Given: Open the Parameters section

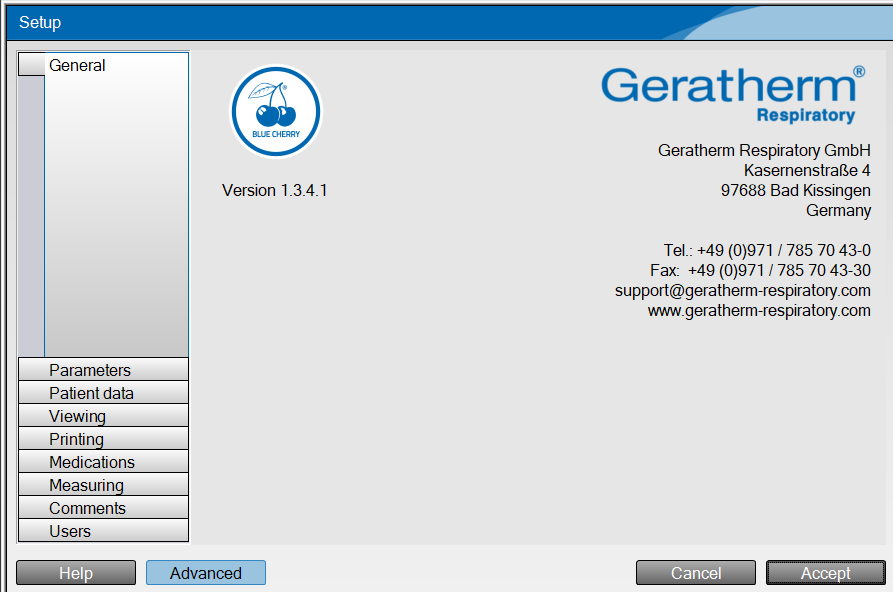Looking at the screenshot, I should (x=103, y=370).
